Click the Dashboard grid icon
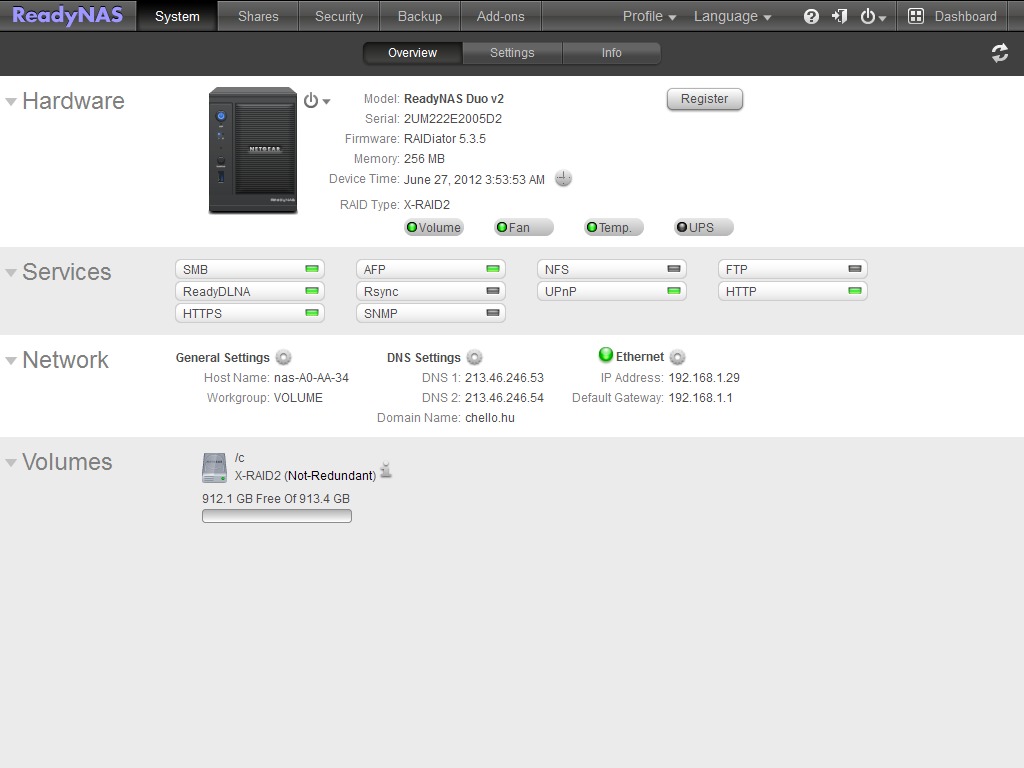The height and width of the screenshot is (768, 1024). point(916,16)
